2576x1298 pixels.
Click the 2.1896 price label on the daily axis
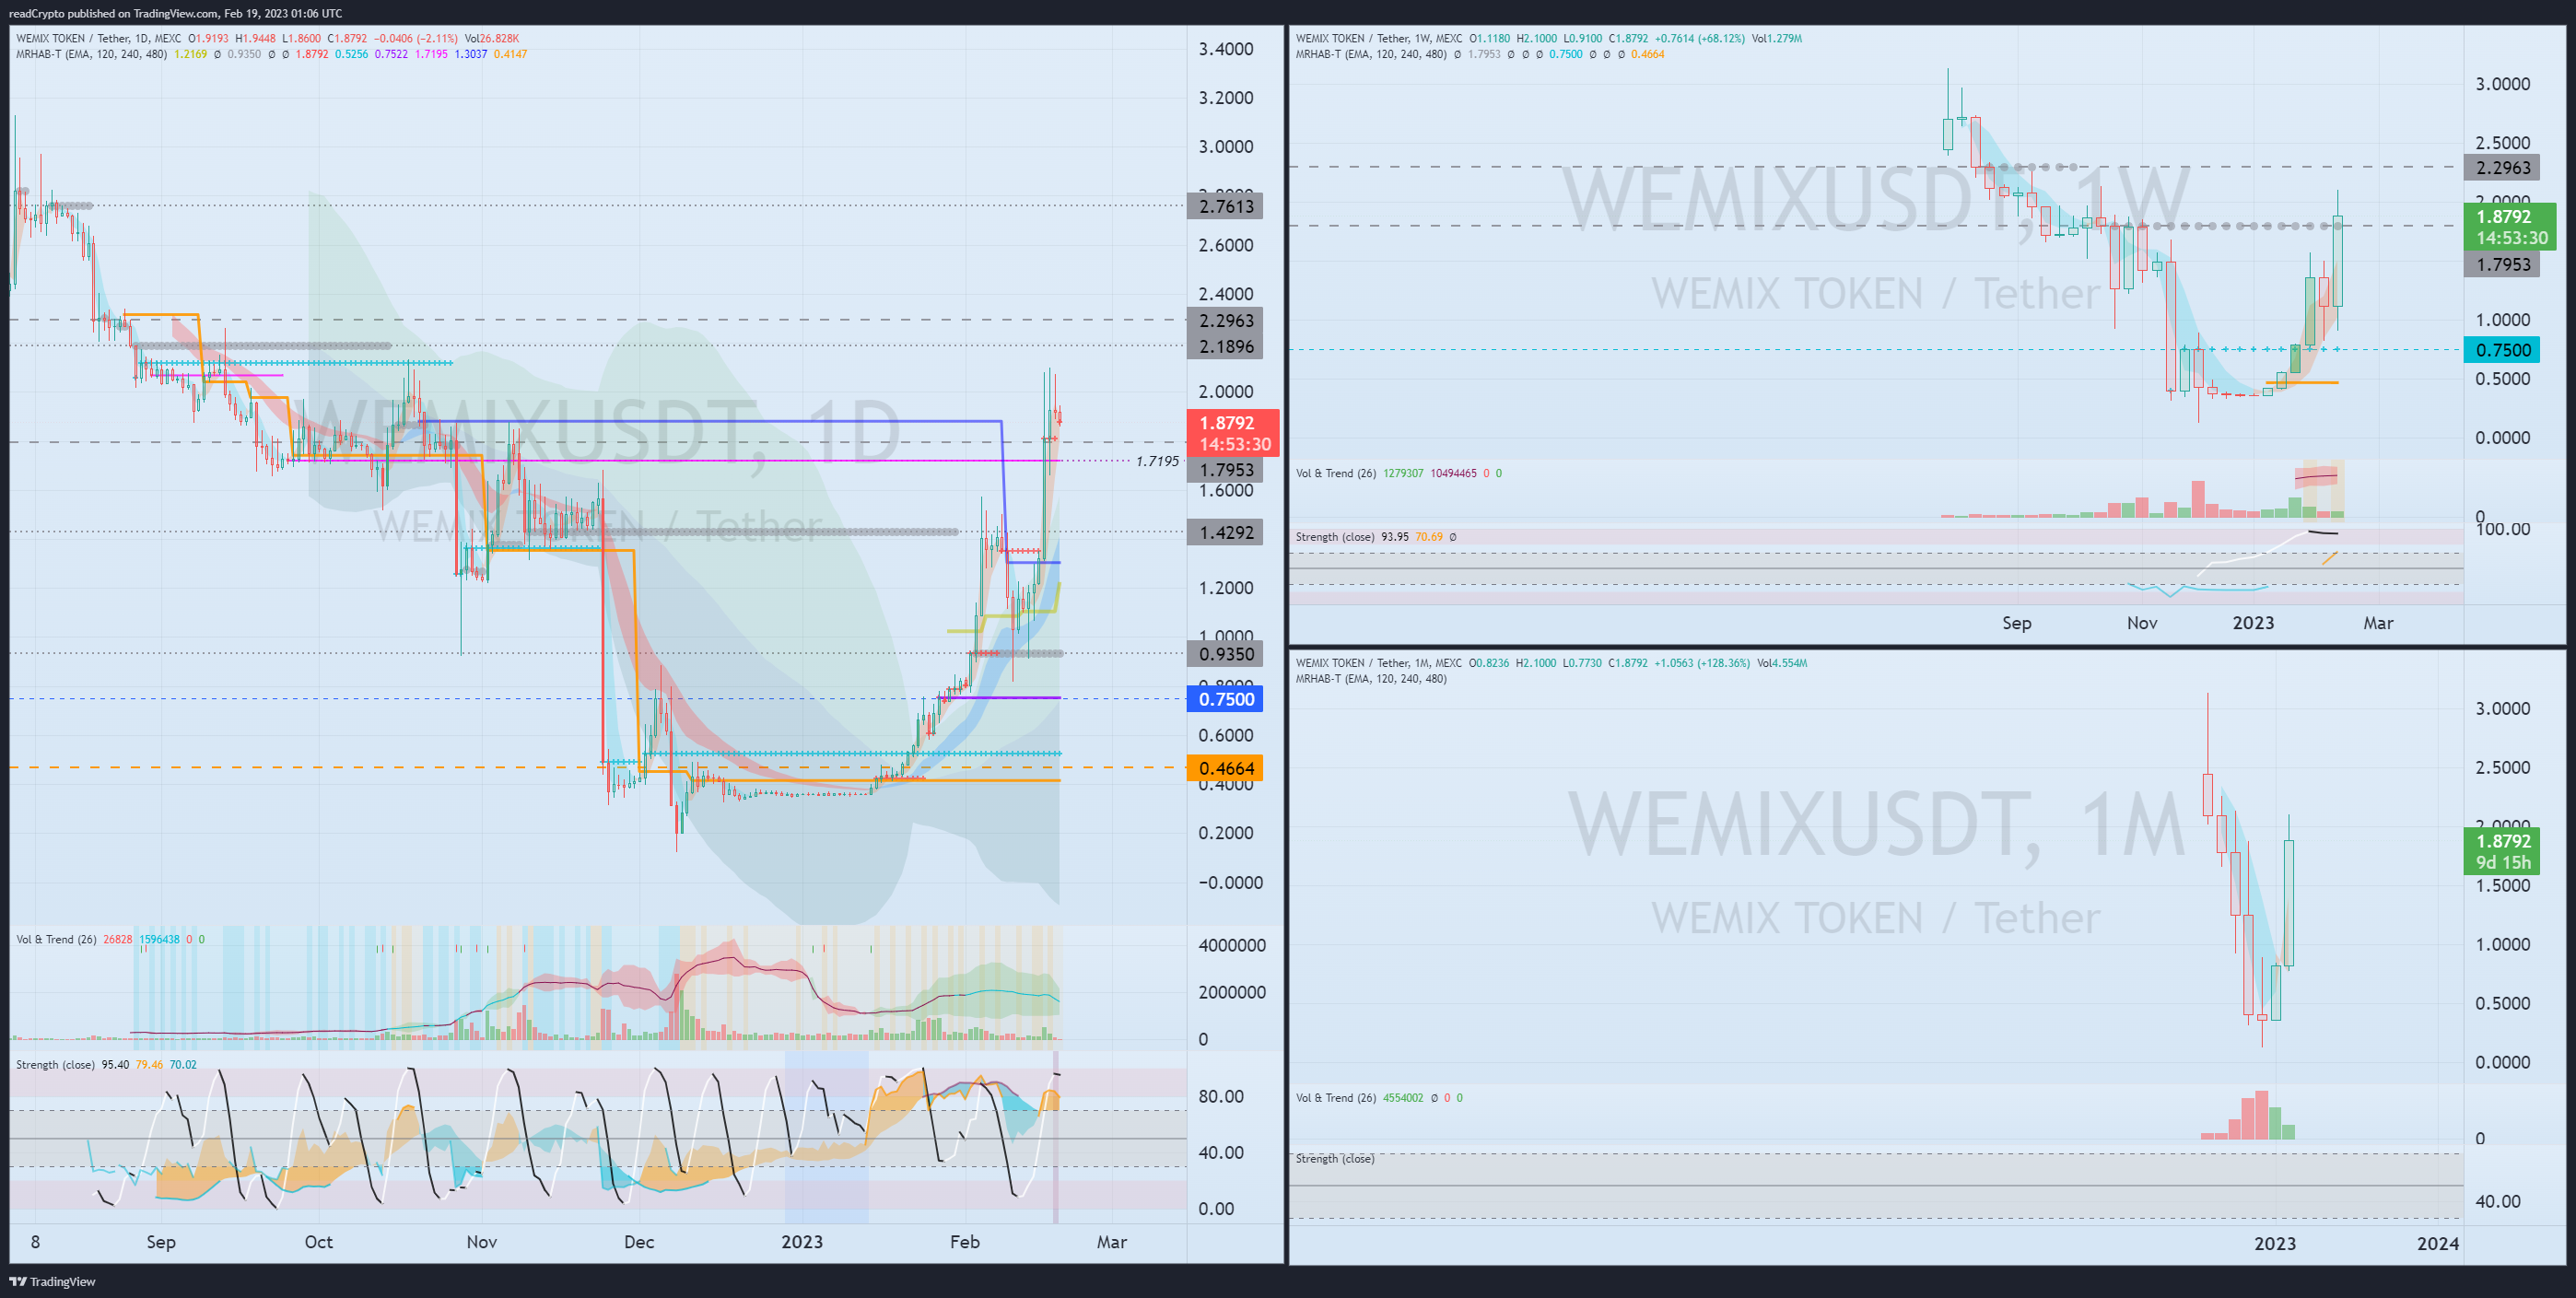tap(1225, 346)
